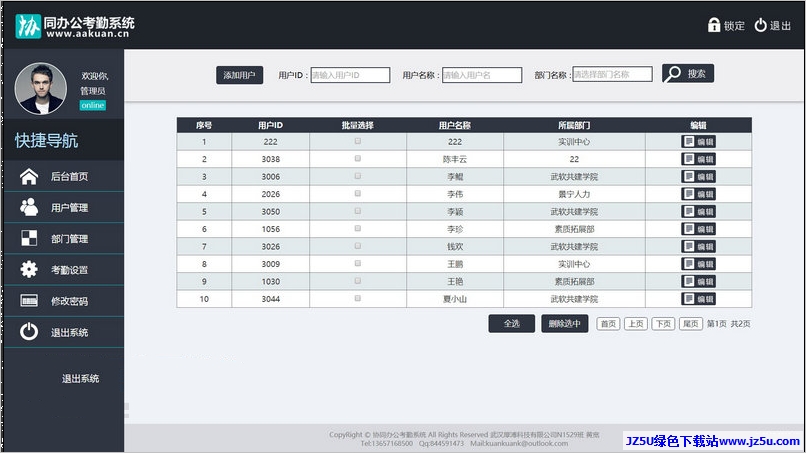The width and height of the screenshot is (806, 453).
Task: Click the 景宁人力 department cell
Action: pos(574,194)
